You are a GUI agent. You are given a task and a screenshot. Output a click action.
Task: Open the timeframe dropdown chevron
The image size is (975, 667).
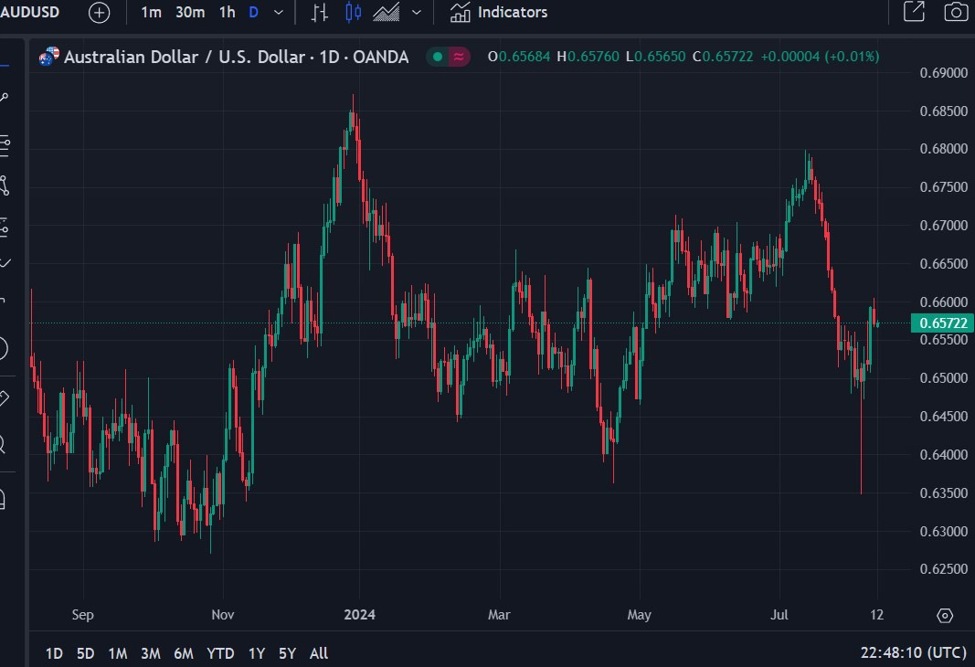(277, 13)
